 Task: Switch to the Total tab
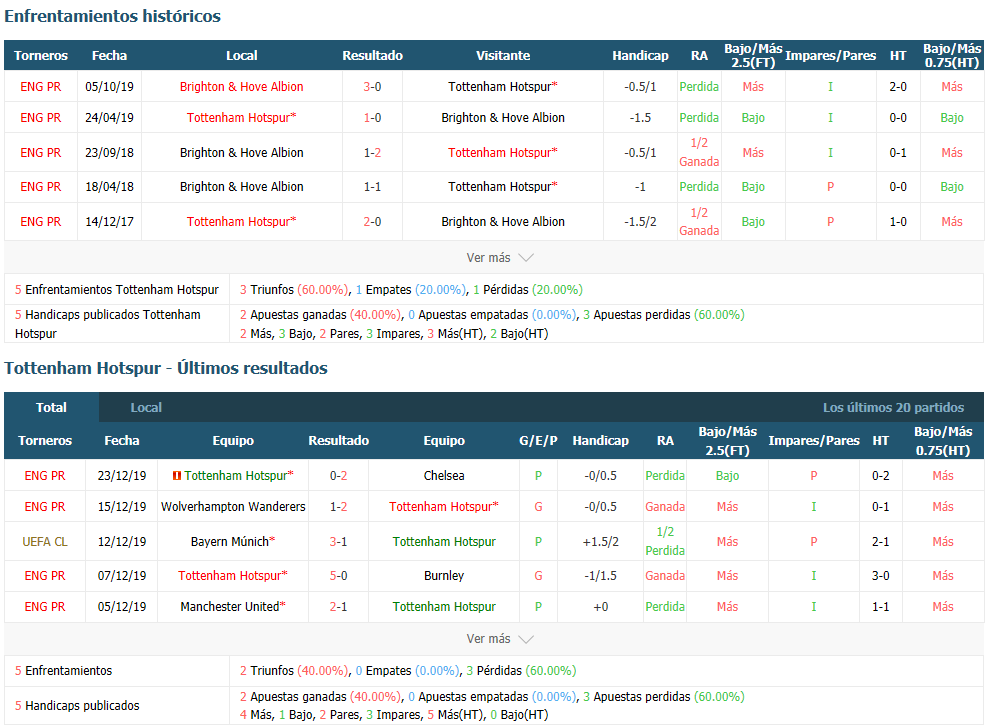click(51, 407)
